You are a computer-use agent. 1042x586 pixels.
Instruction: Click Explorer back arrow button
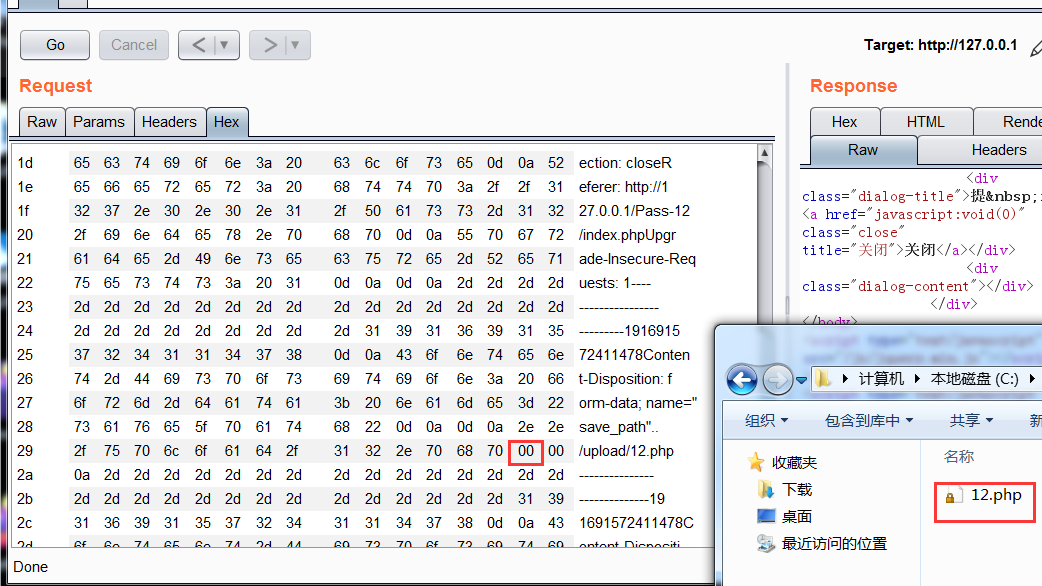(742, 380)
